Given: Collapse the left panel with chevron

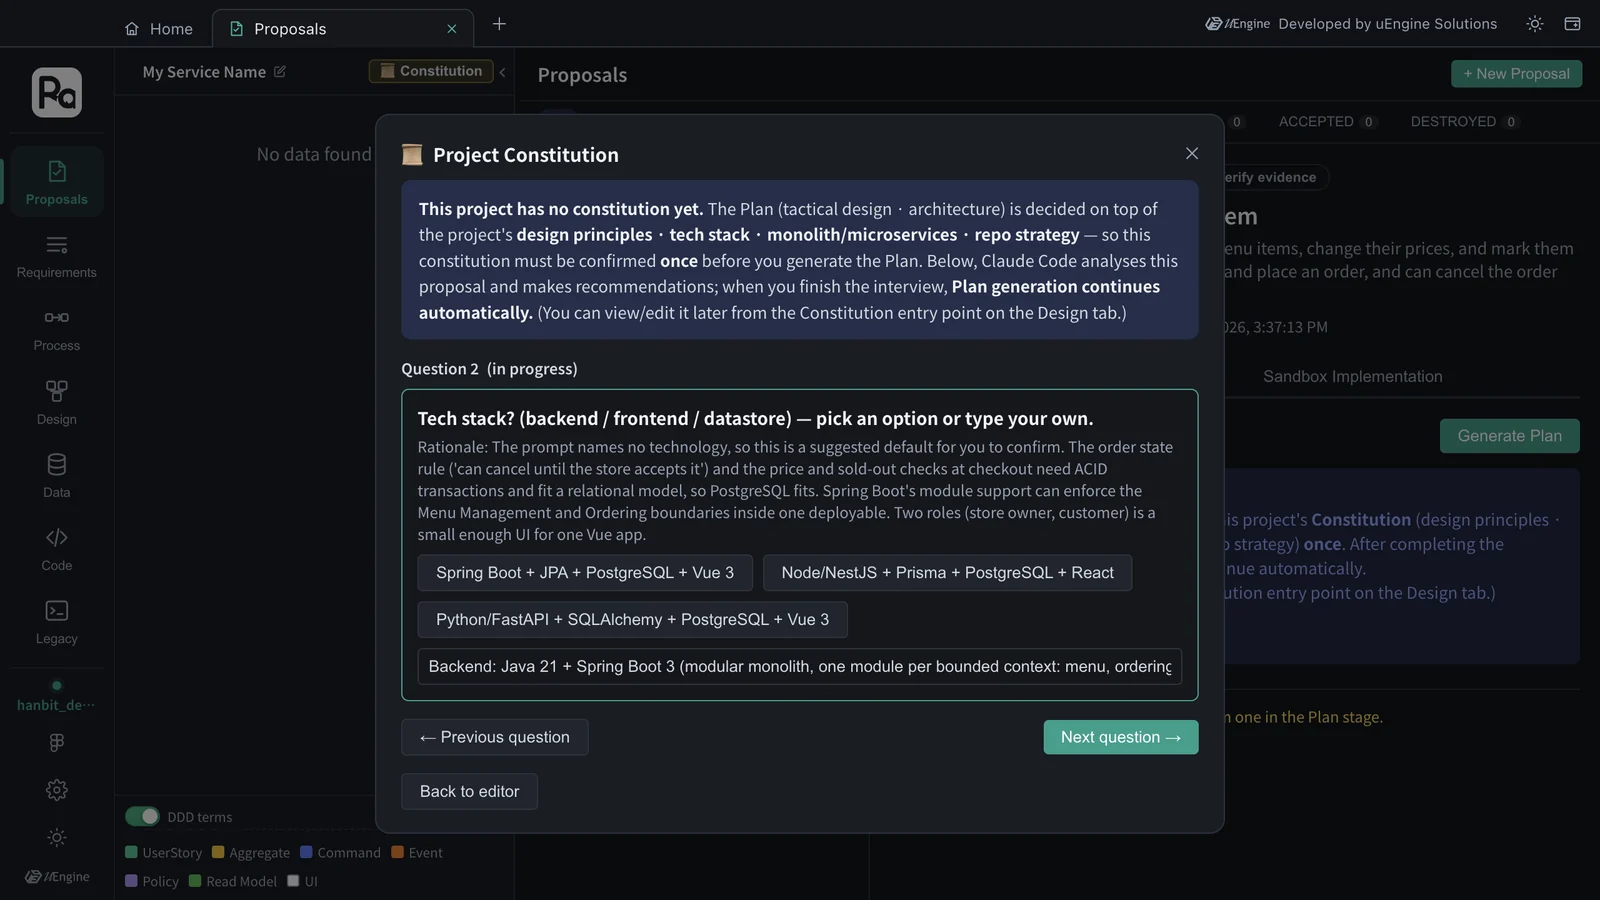Looking at the screenshot, I should click(x=502, y=72).
